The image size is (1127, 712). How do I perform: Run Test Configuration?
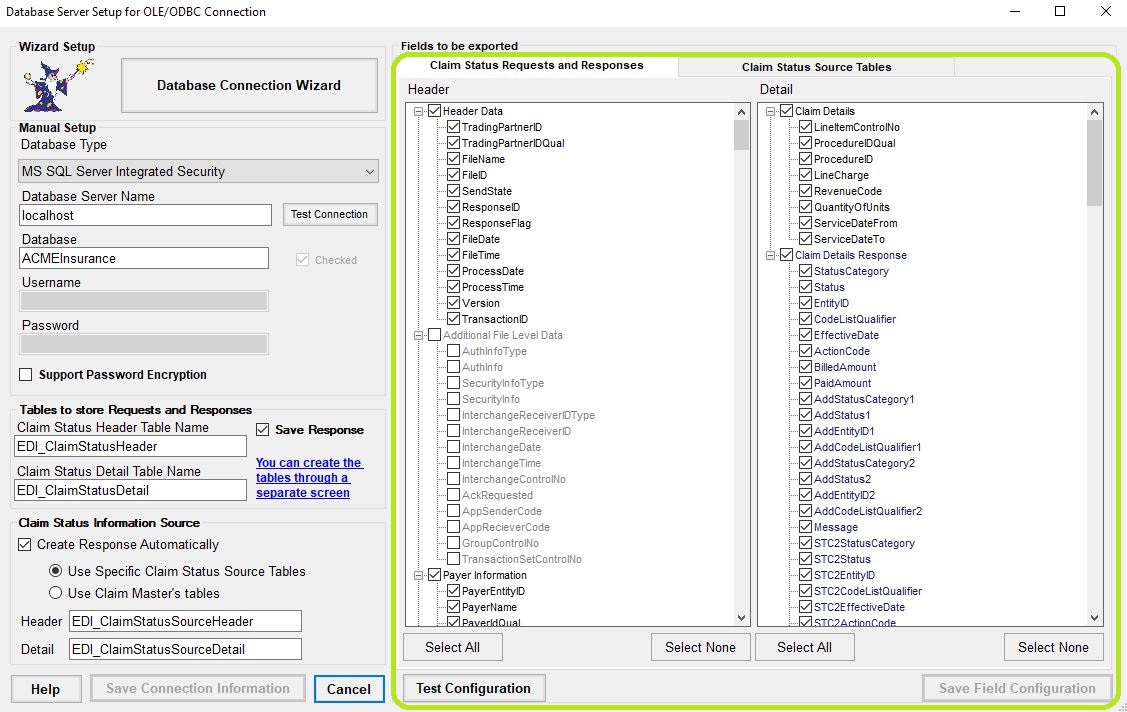pyautogui.click(x=474, y=688)
